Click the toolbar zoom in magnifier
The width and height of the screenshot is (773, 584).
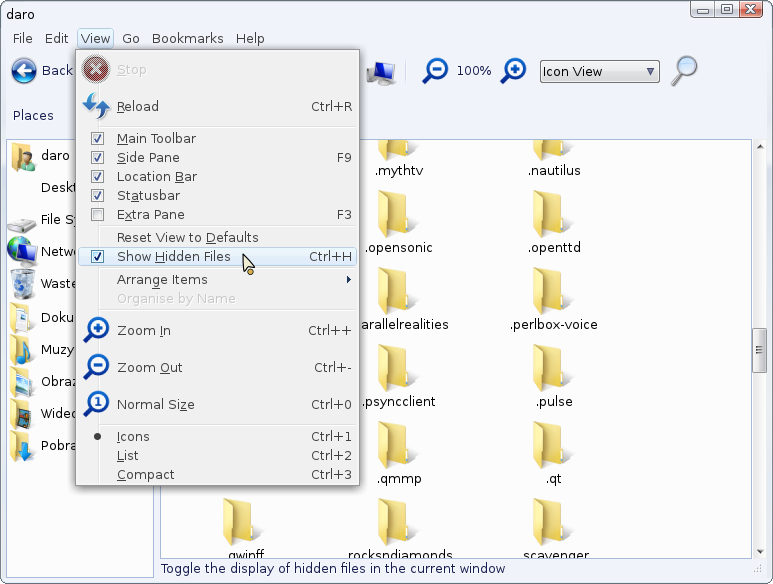coord(513,70)
